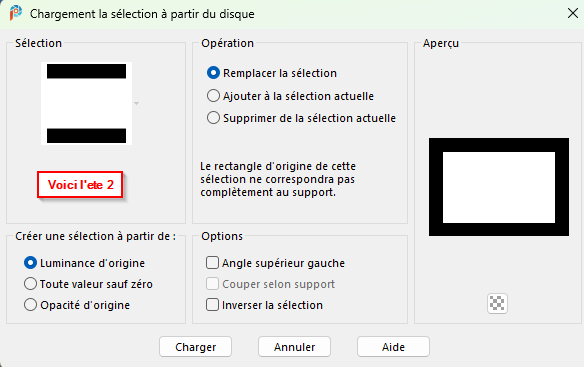Image resolution: width=584 pixels, height=367 pixels.
Task: Click the dialog title bar text
Action: click(142, 14)
